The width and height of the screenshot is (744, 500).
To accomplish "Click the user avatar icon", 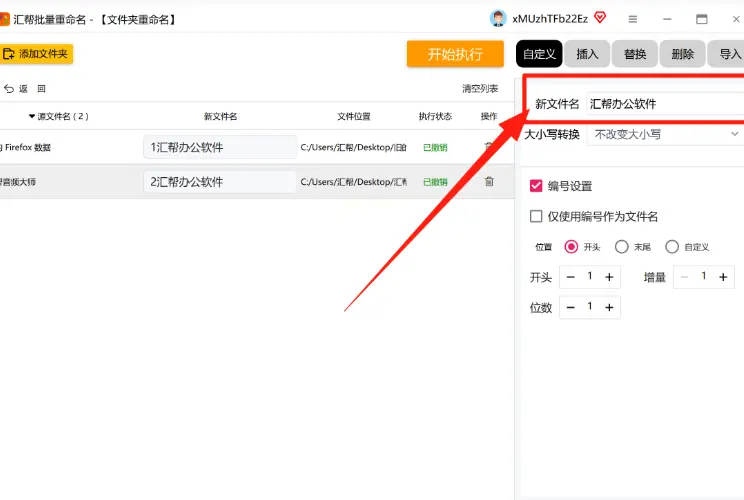I will tap(498, 19).
